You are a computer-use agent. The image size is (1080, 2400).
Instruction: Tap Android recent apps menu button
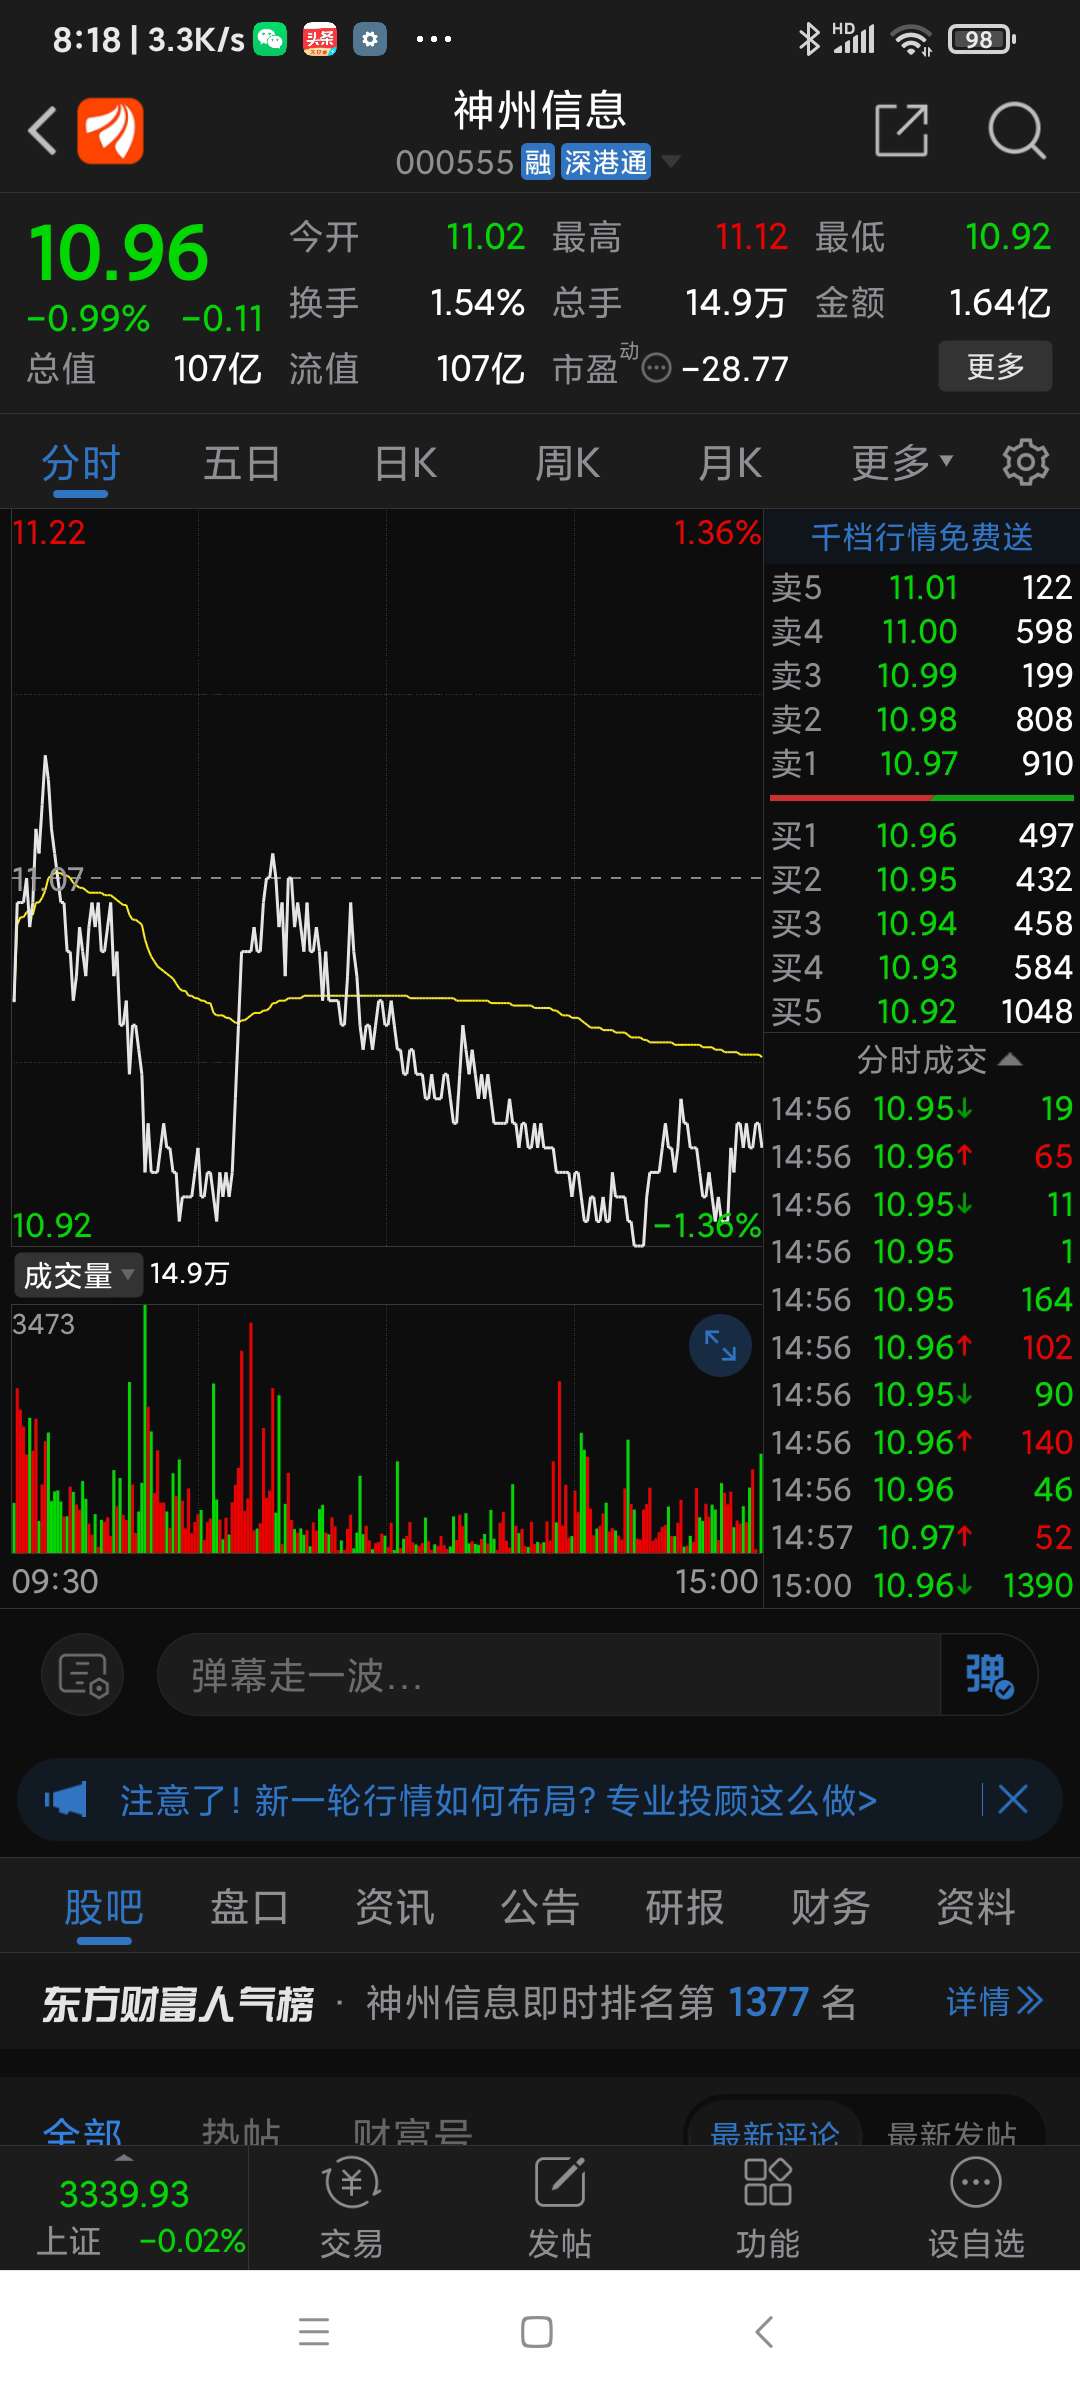[x=314, y=2332]
